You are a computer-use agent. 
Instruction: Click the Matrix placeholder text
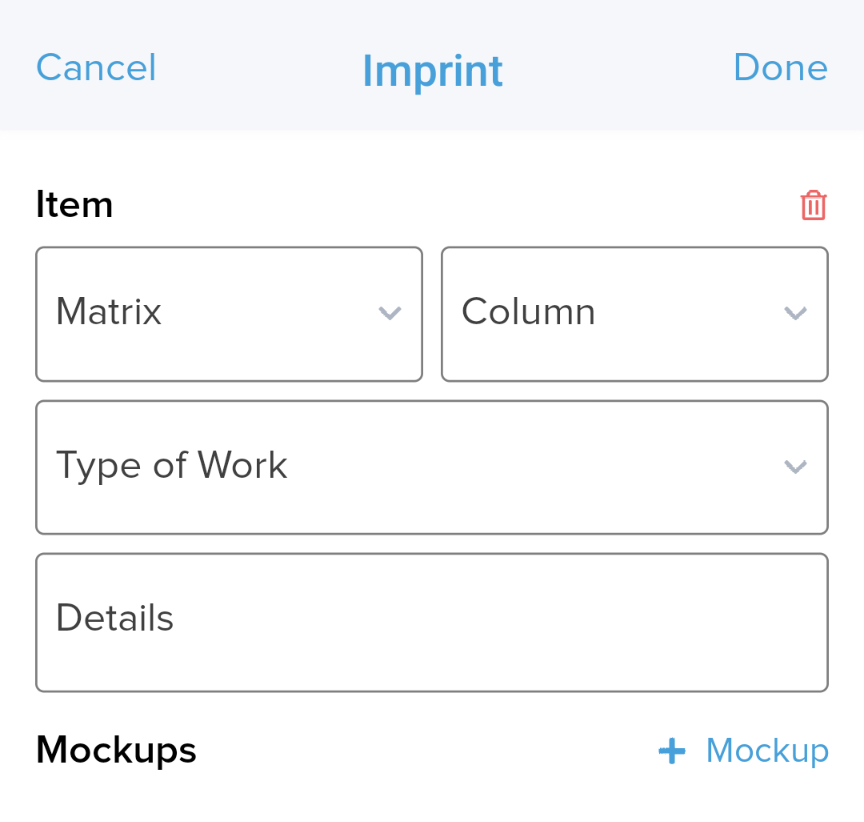[109, 311]
